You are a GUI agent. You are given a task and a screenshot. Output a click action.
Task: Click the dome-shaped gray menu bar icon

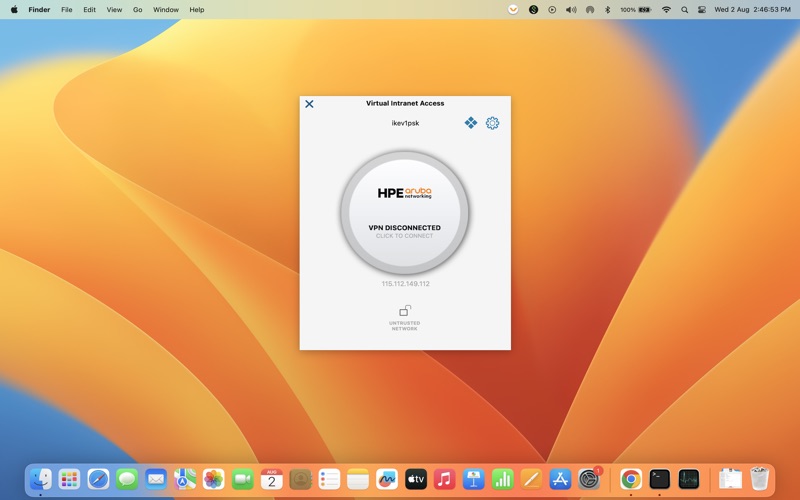pyautogui.click(x=590, y=9)
